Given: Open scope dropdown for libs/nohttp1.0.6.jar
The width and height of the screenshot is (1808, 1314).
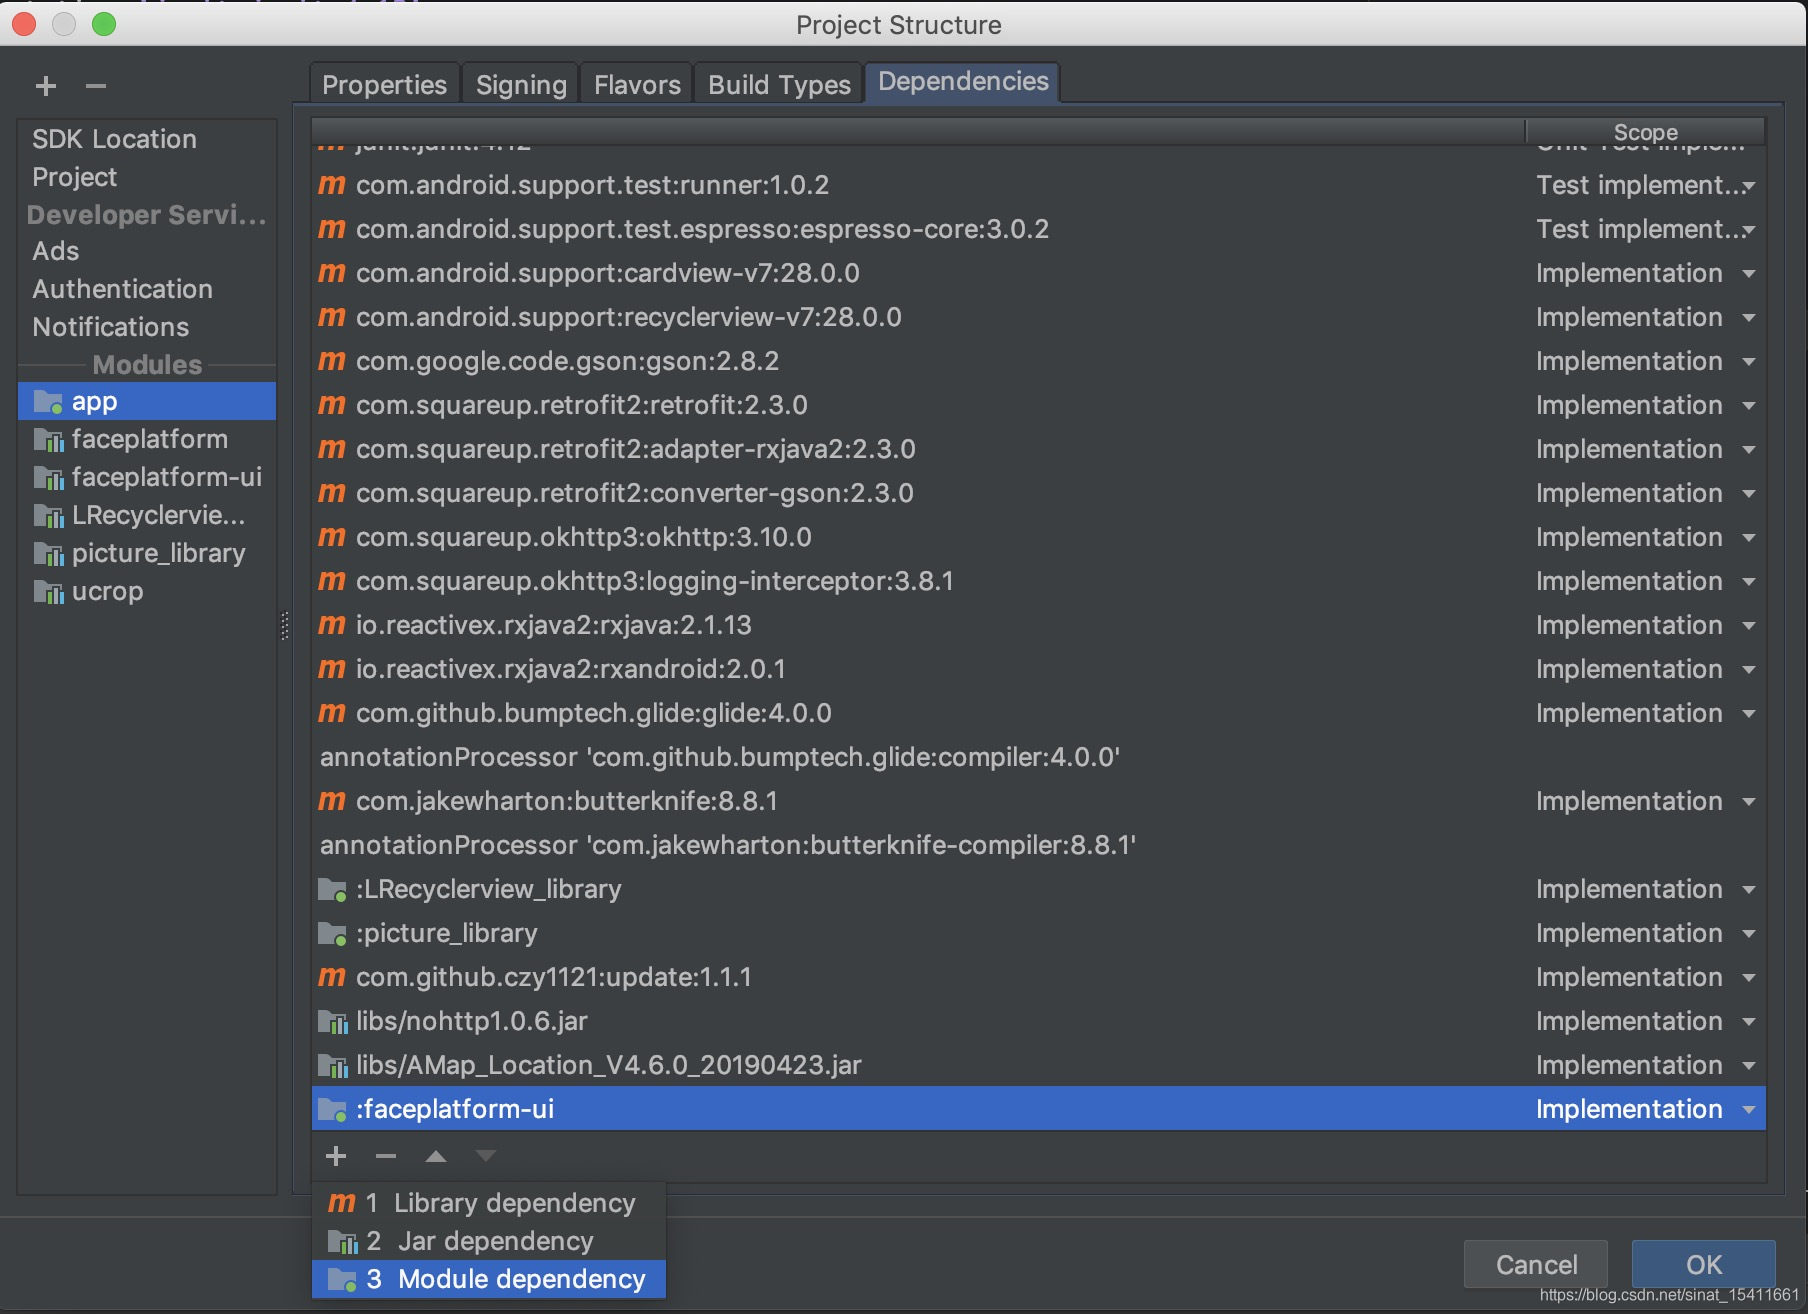Looking at the screenshot, I should 1748,1021.
